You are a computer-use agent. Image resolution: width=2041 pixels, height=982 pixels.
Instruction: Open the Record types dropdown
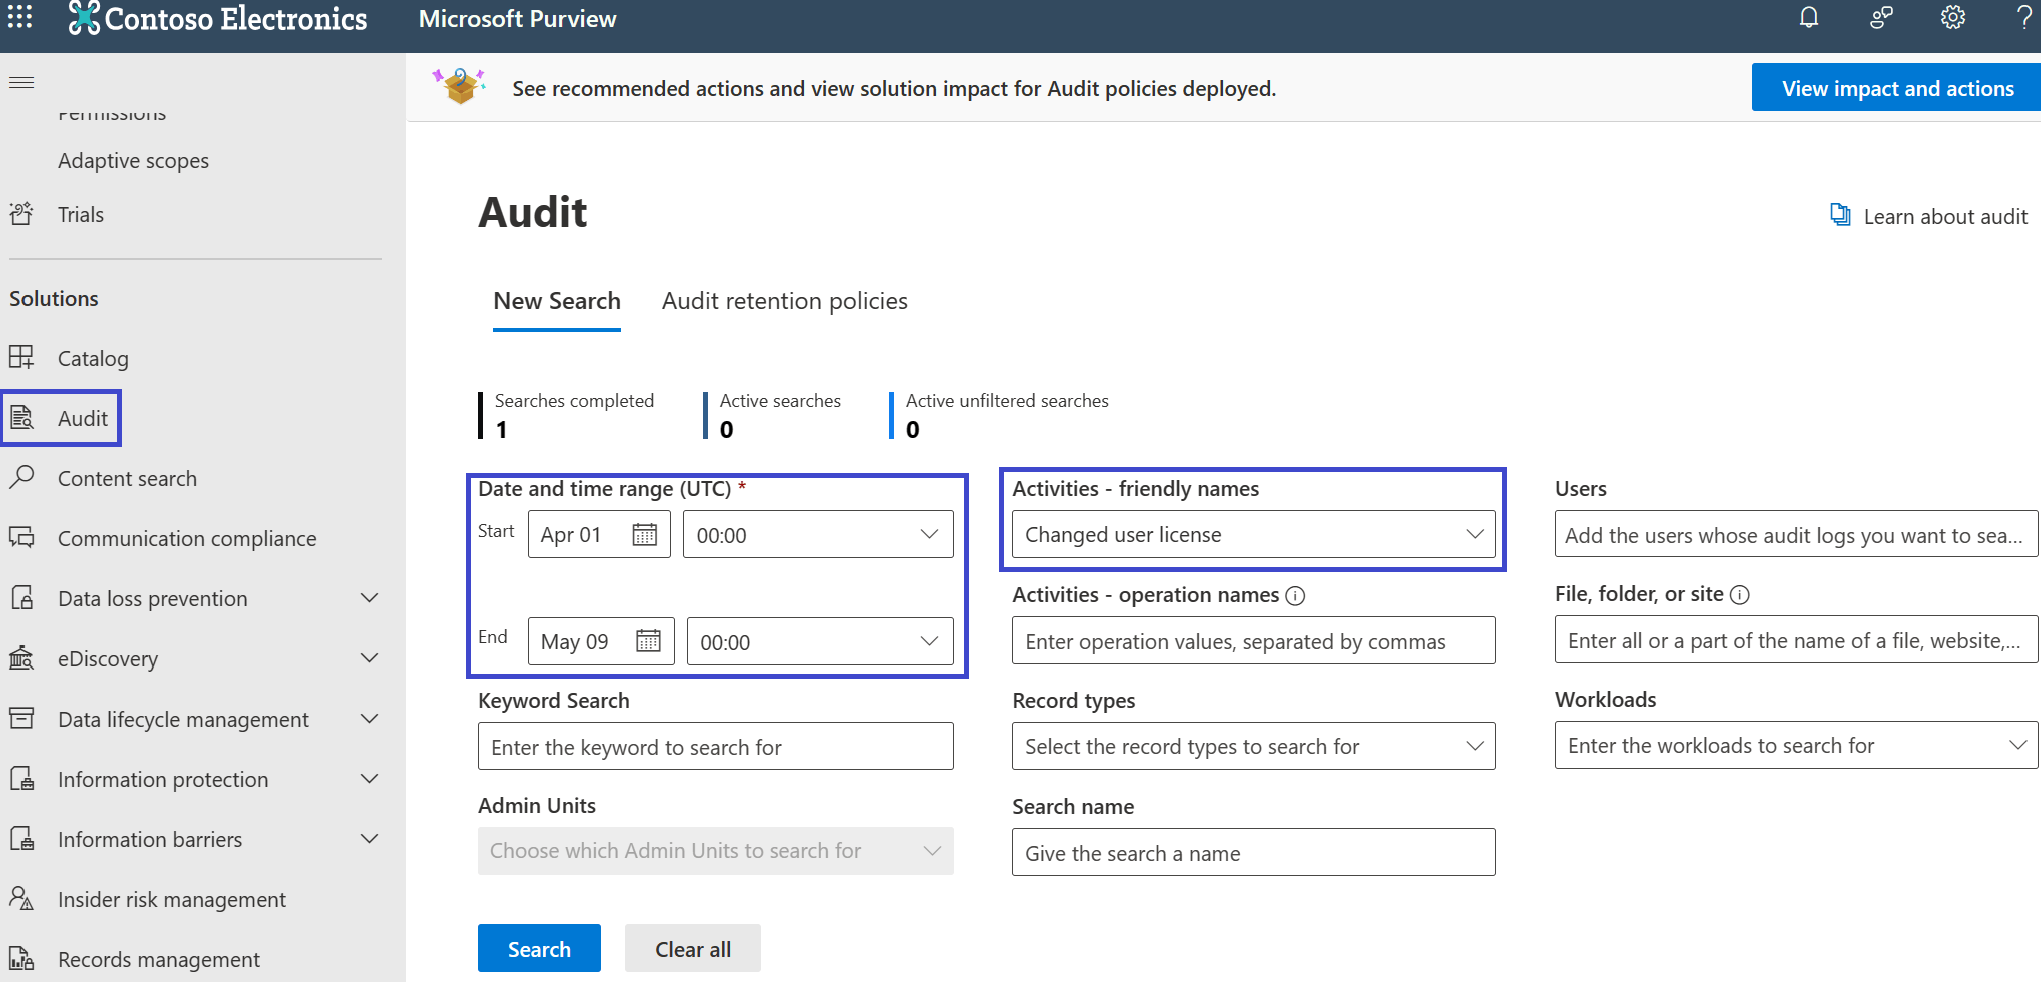[x=1254, y=746]
